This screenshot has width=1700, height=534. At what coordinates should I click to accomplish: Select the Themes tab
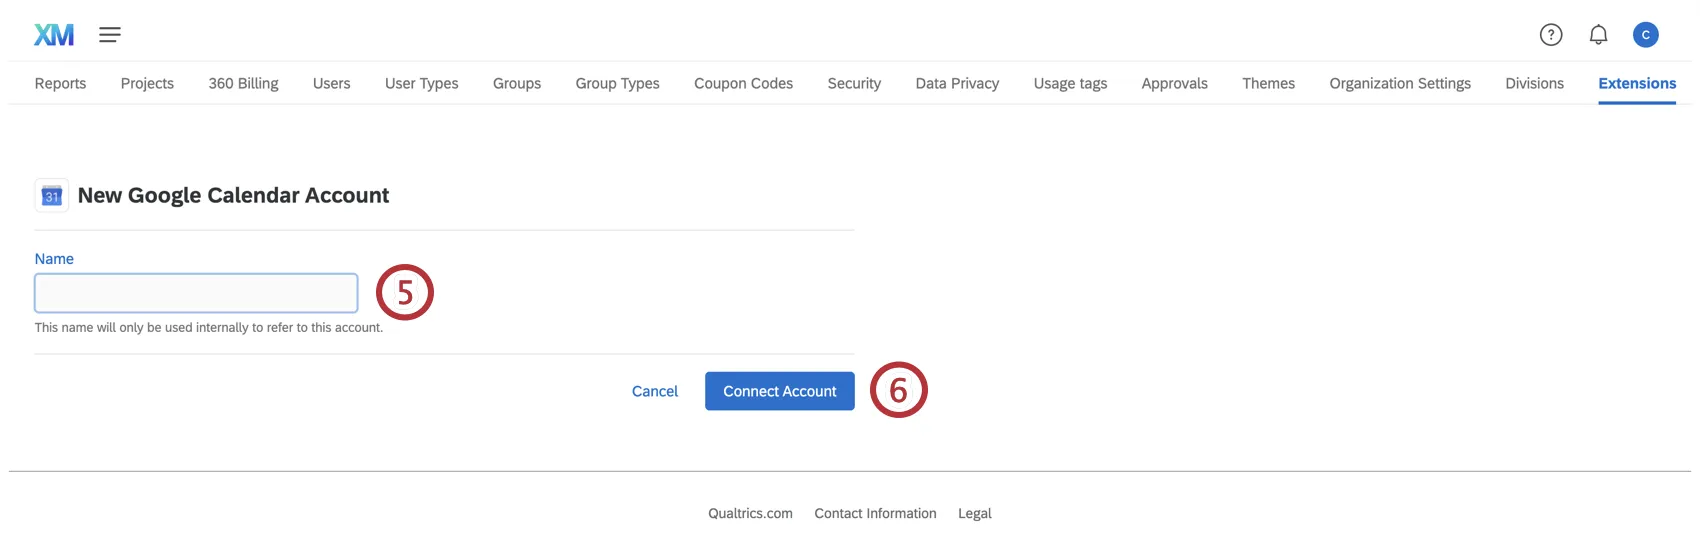point(1268,83)
